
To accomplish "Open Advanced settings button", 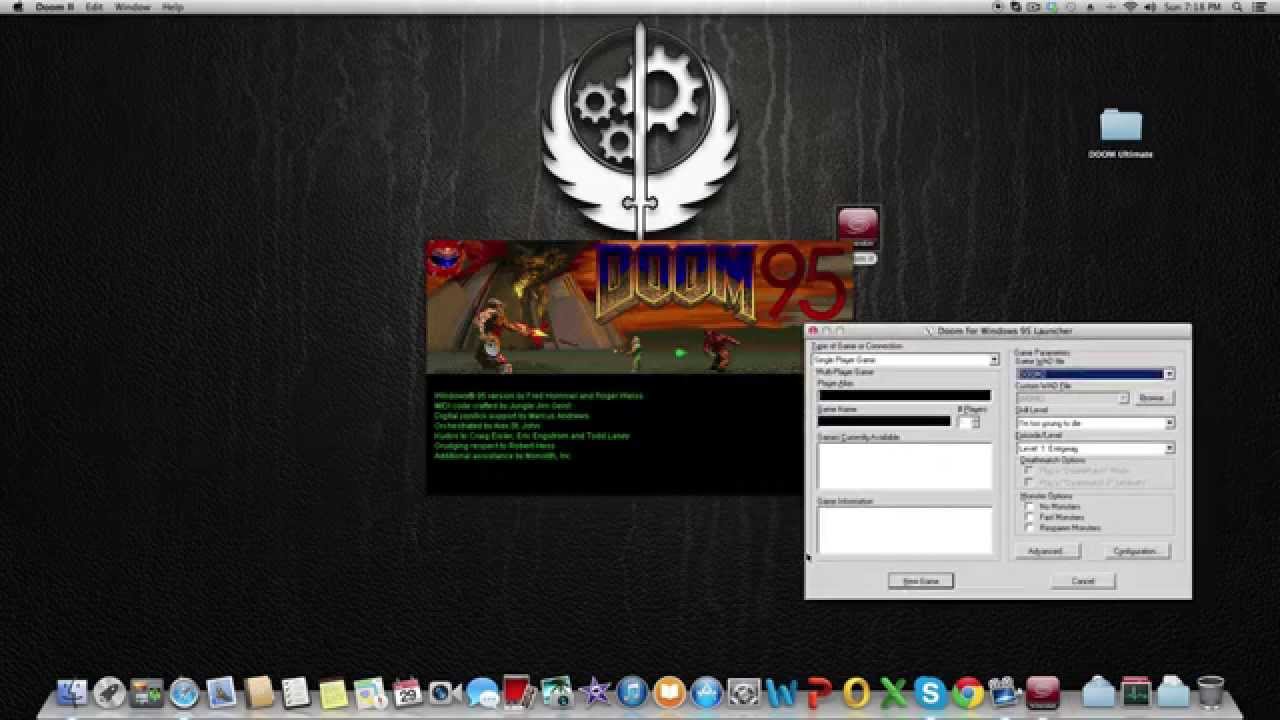I will point(1047,551).
